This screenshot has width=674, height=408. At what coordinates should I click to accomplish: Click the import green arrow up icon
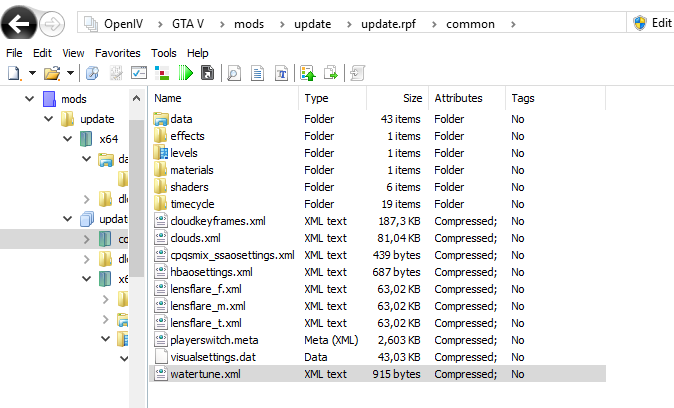[x=308, y=73]
